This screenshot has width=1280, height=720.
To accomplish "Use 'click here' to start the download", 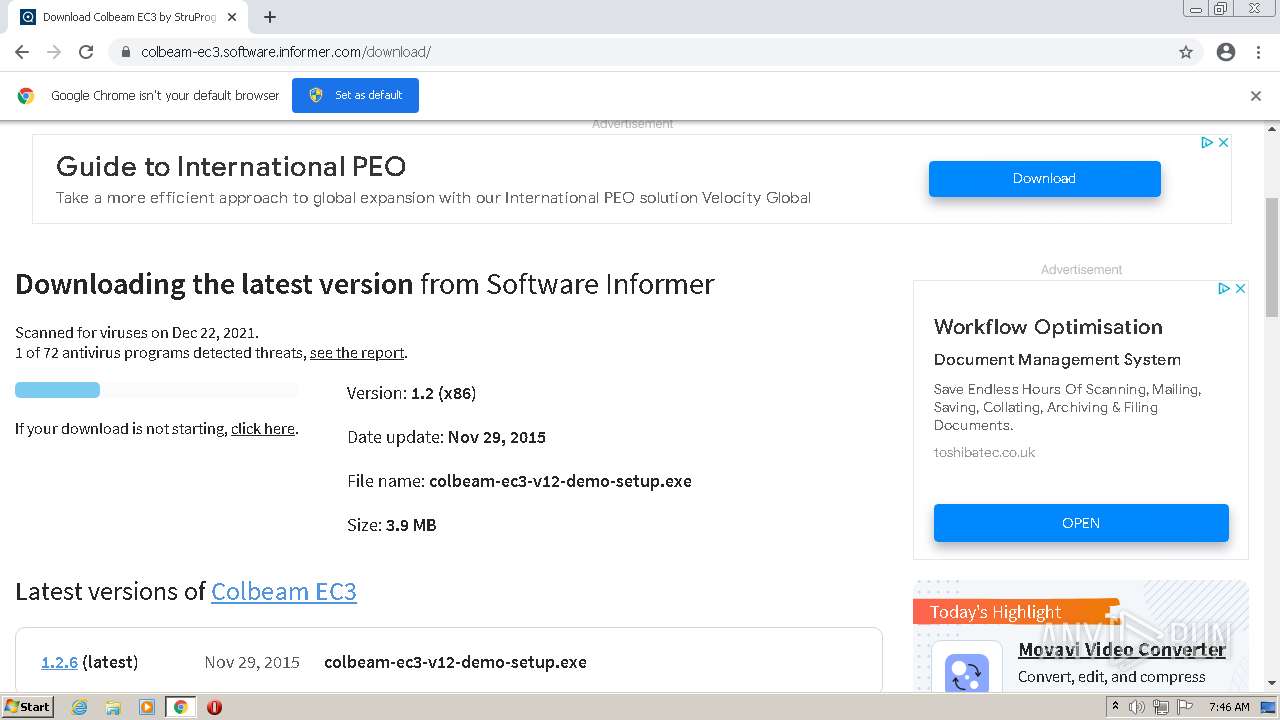I will tap(263, 429).
